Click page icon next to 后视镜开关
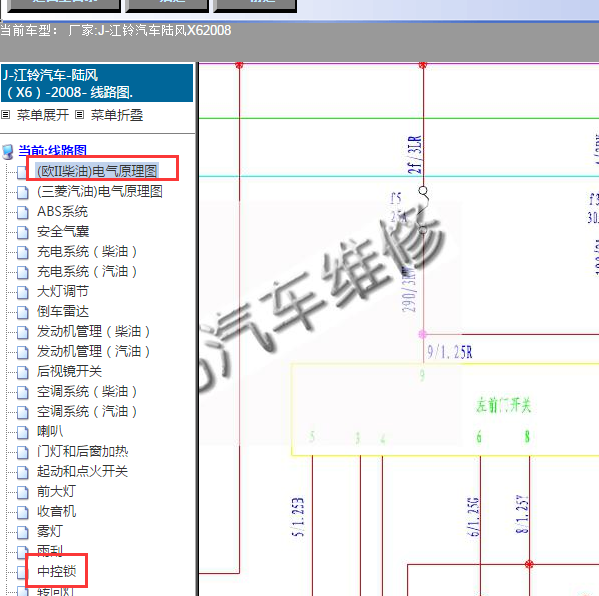Screen dimensions: 599x596 23,372
